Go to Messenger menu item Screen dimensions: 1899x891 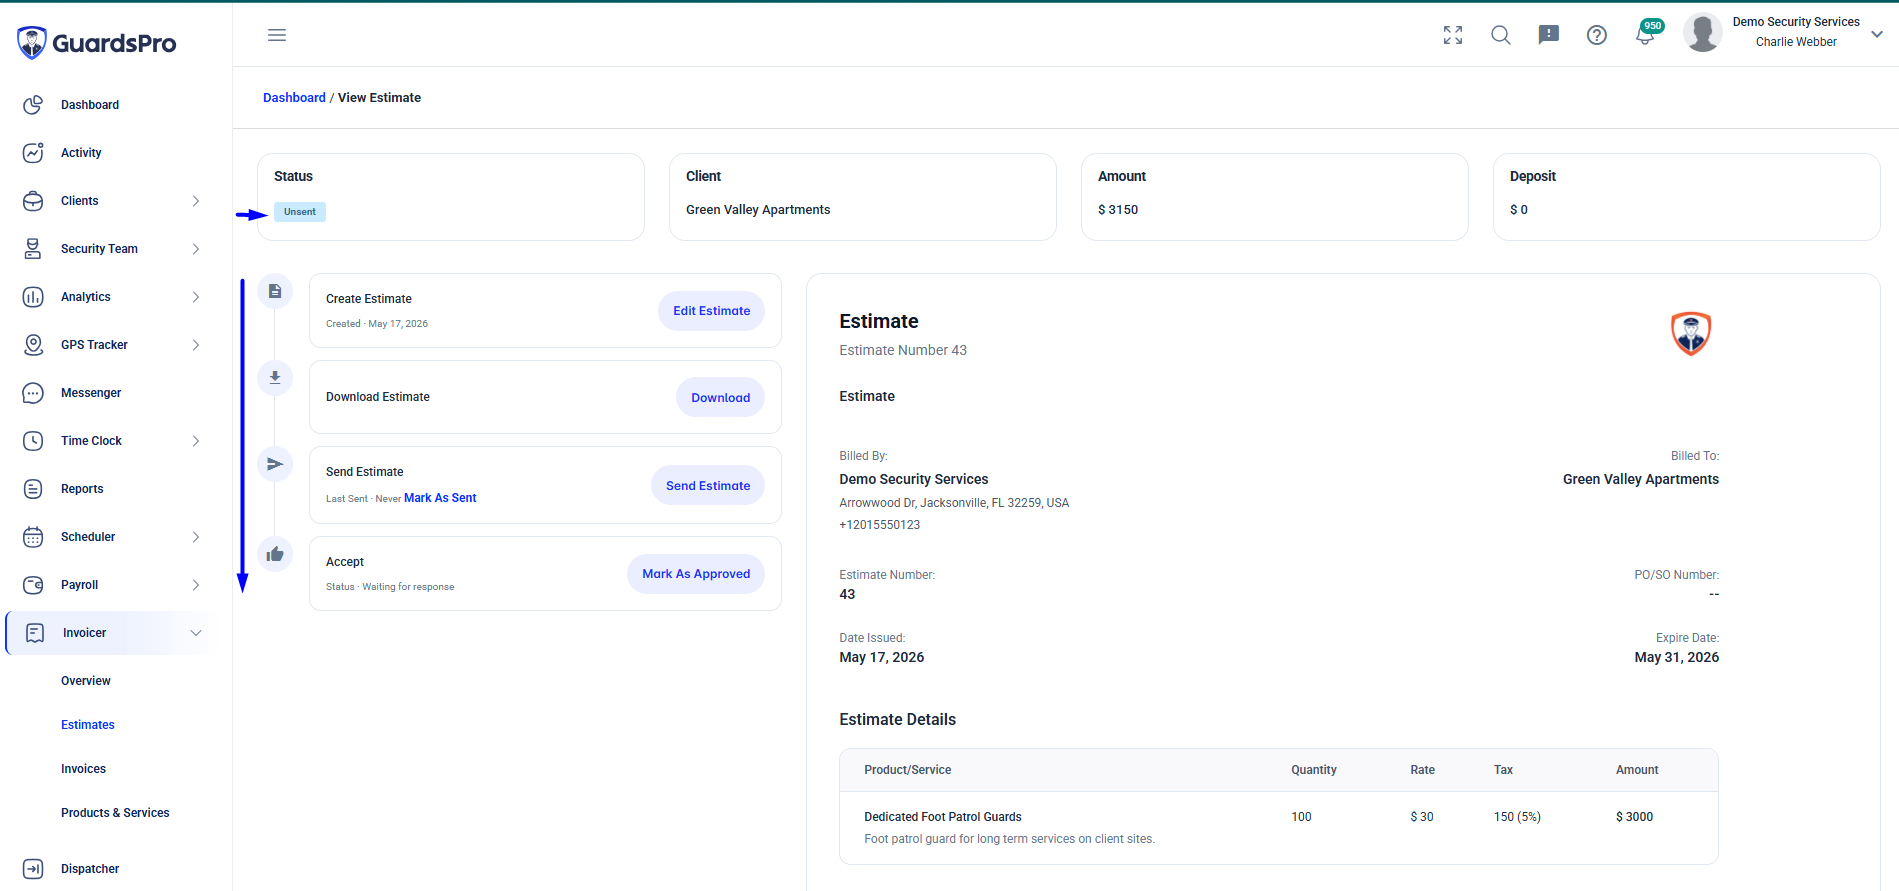coord(91,393)
